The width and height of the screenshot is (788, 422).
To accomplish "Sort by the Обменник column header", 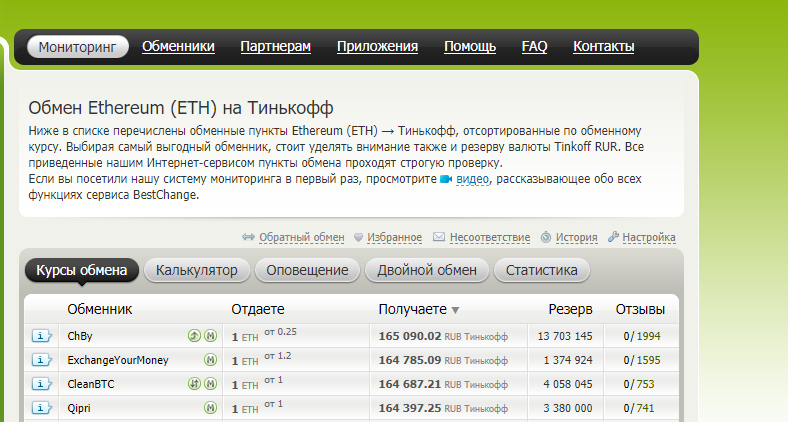I will (x=100, y=309).
